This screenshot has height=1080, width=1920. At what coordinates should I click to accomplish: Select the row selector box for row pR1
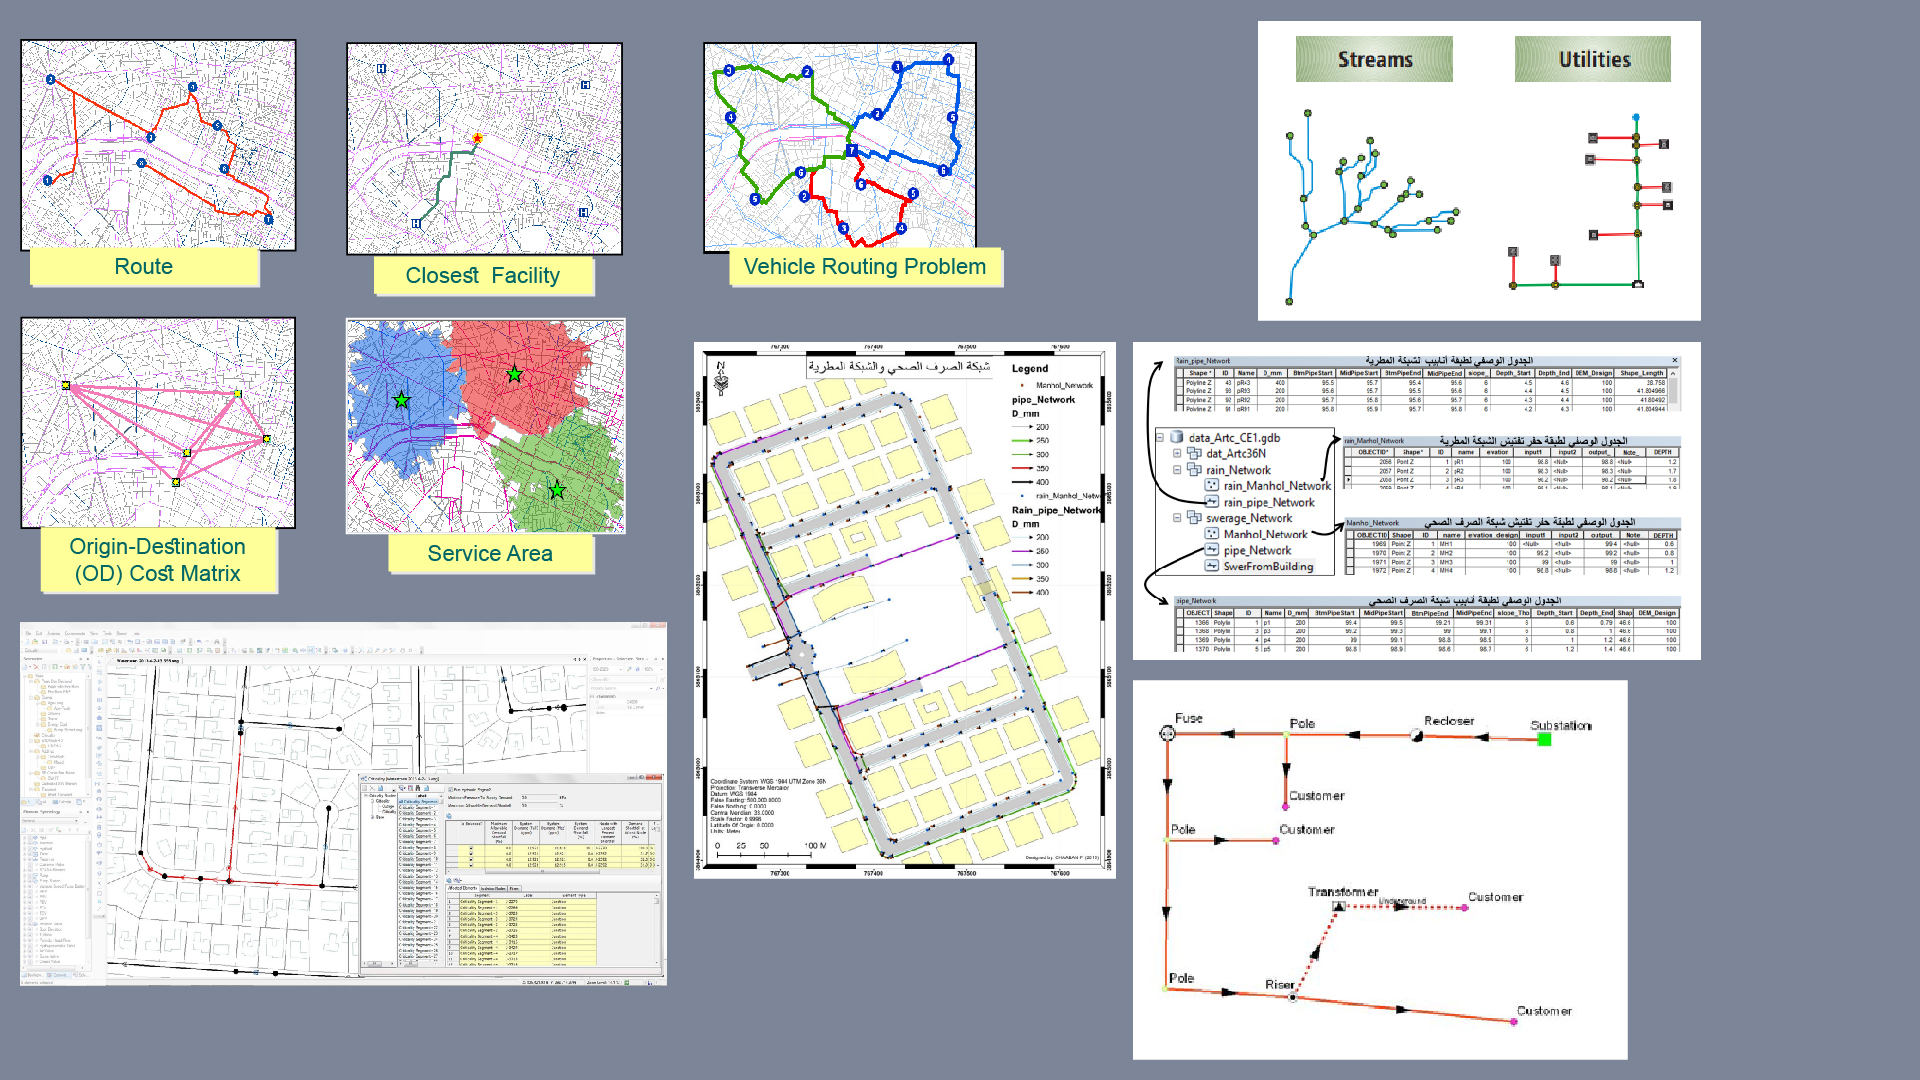coord(1348,462)
